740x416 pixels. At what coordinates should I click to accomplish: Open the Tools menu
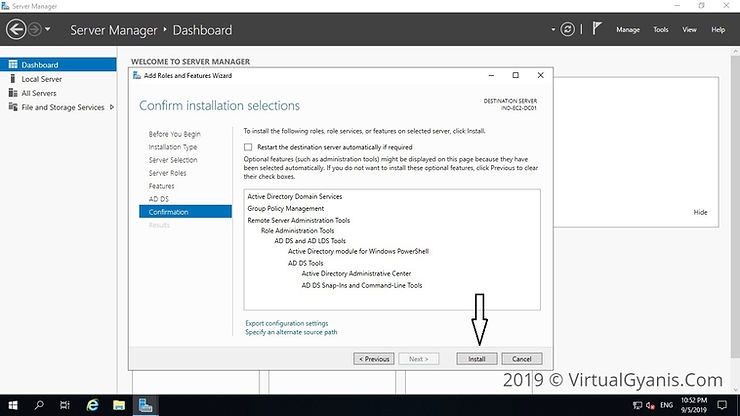(x=660, y=30)
